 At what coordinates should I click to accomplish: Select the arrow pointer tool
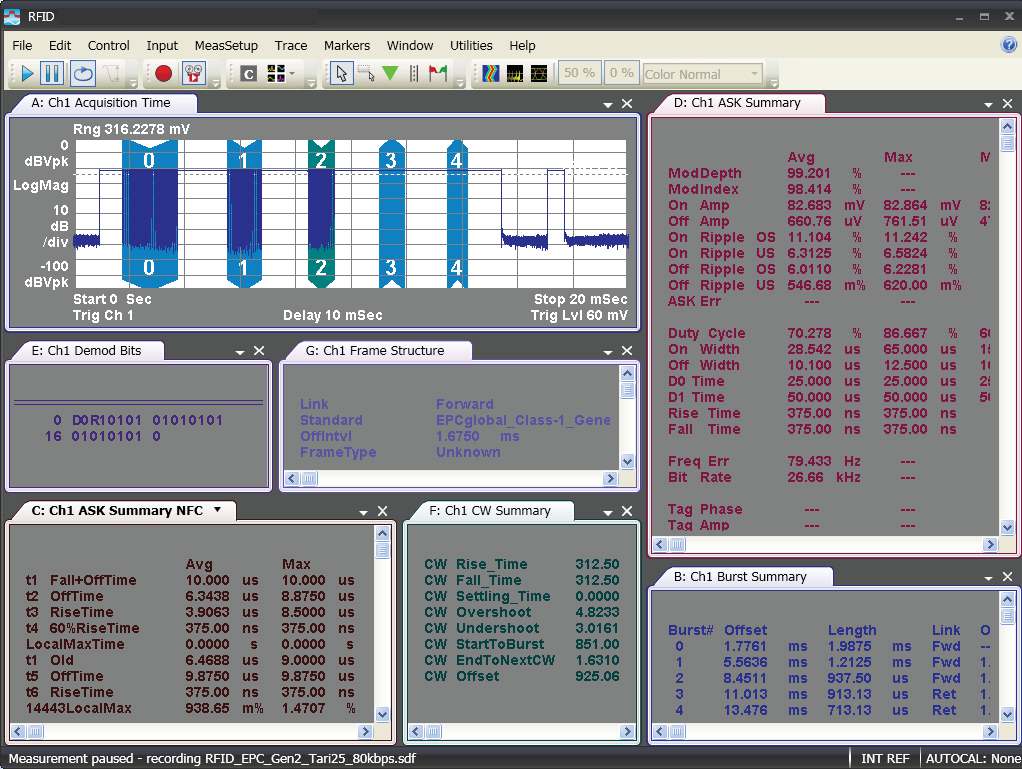[x=342, y=73]
